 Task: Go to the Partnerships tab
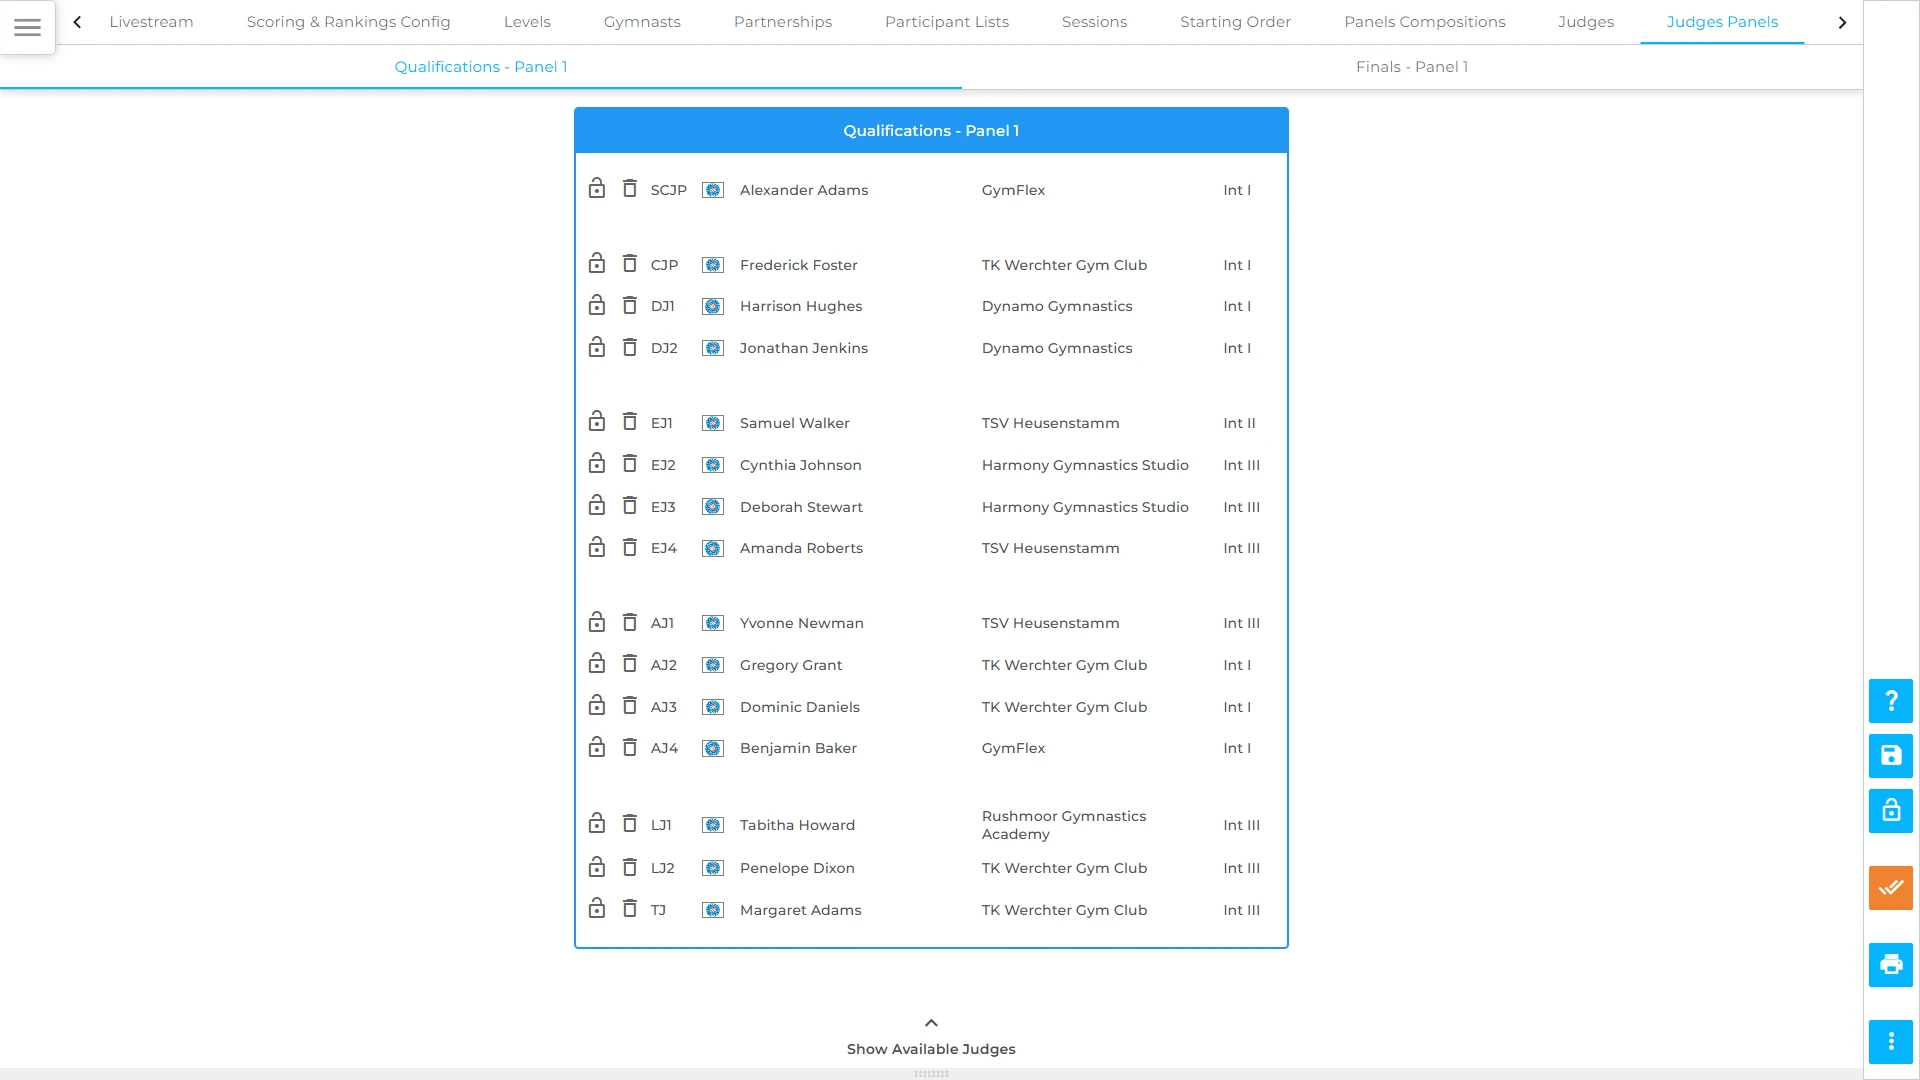(783, 22)
